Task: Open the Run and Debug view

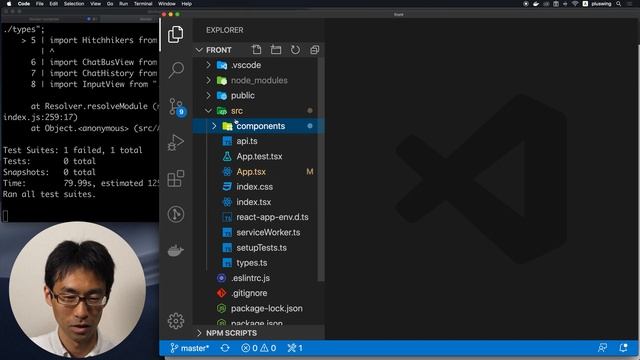Action: (x=176, y=142)
